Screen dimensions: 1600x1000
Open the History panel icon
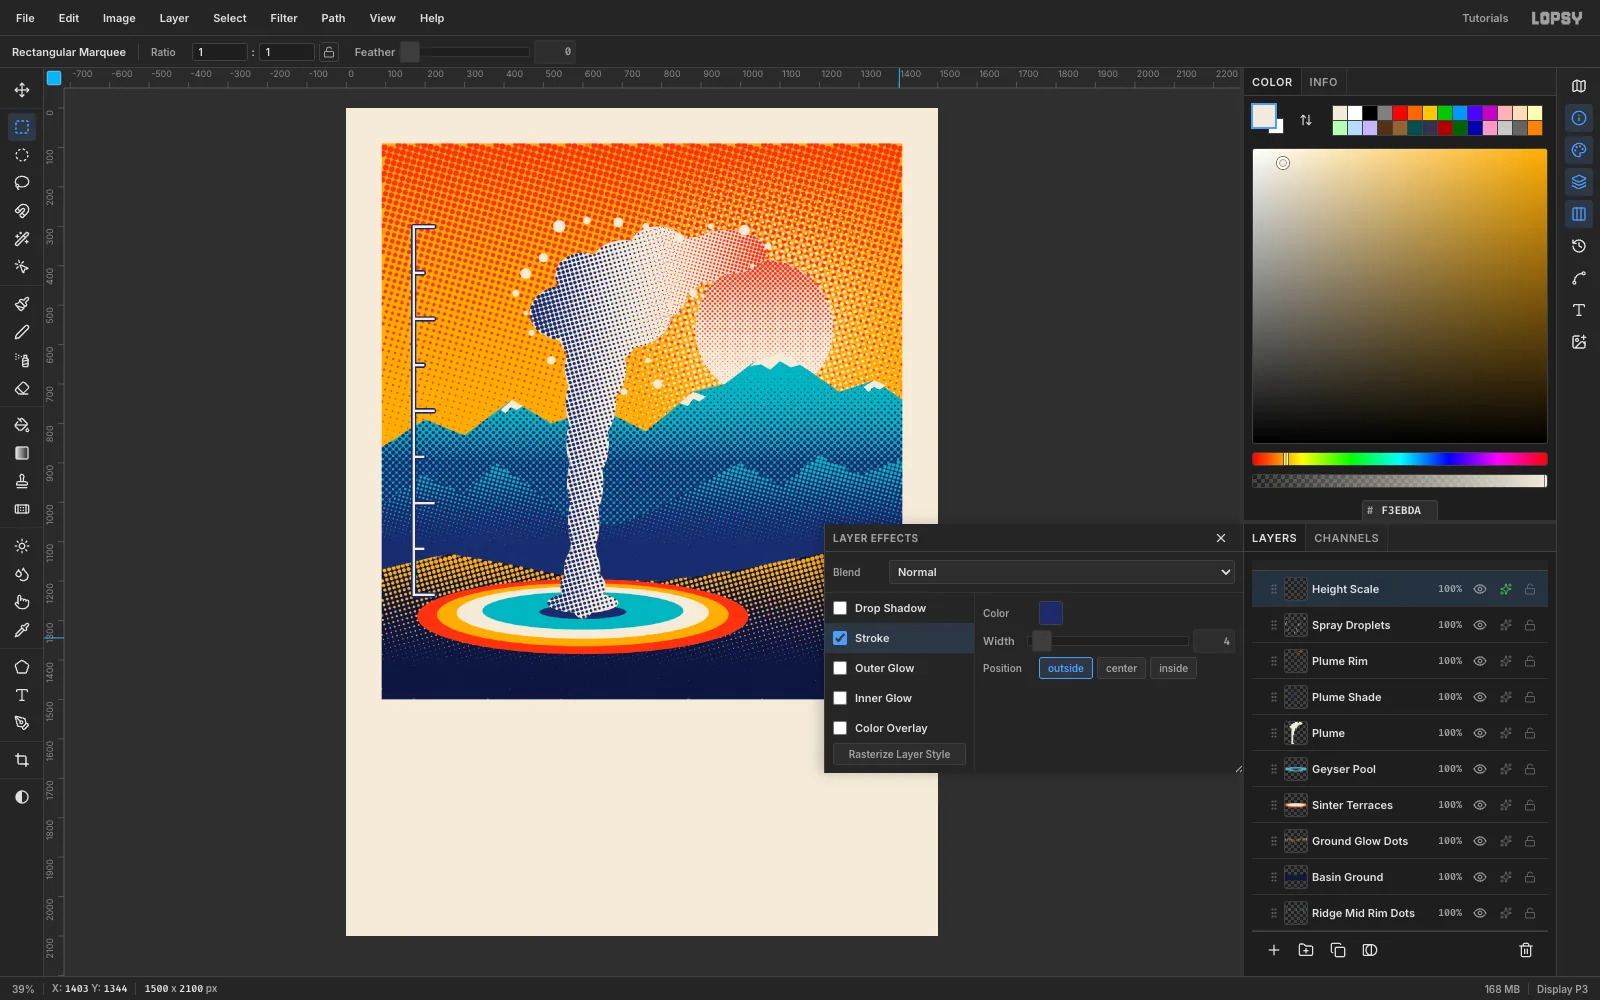(x=1579, y=246)
